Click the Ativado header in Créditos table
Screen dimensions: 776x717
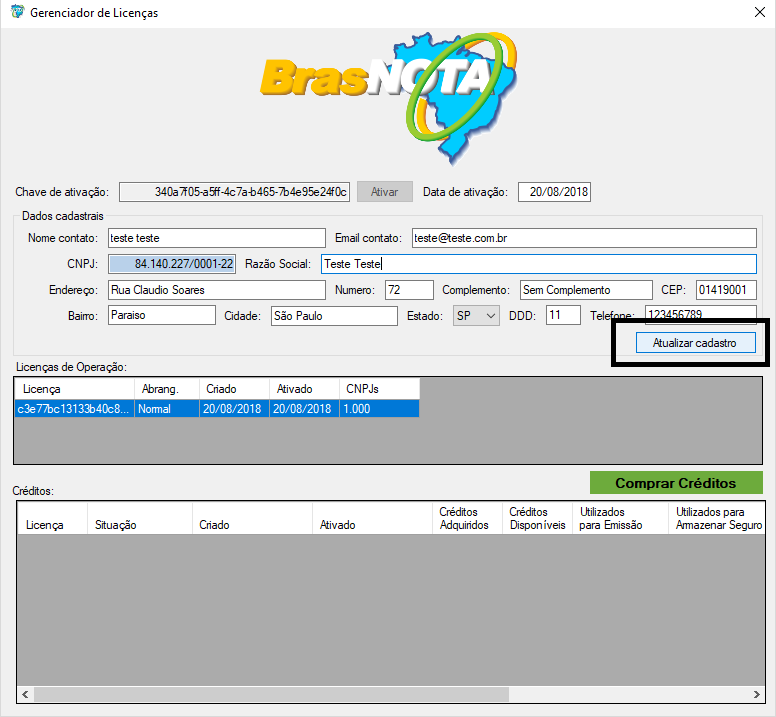(x=373, y=518)
